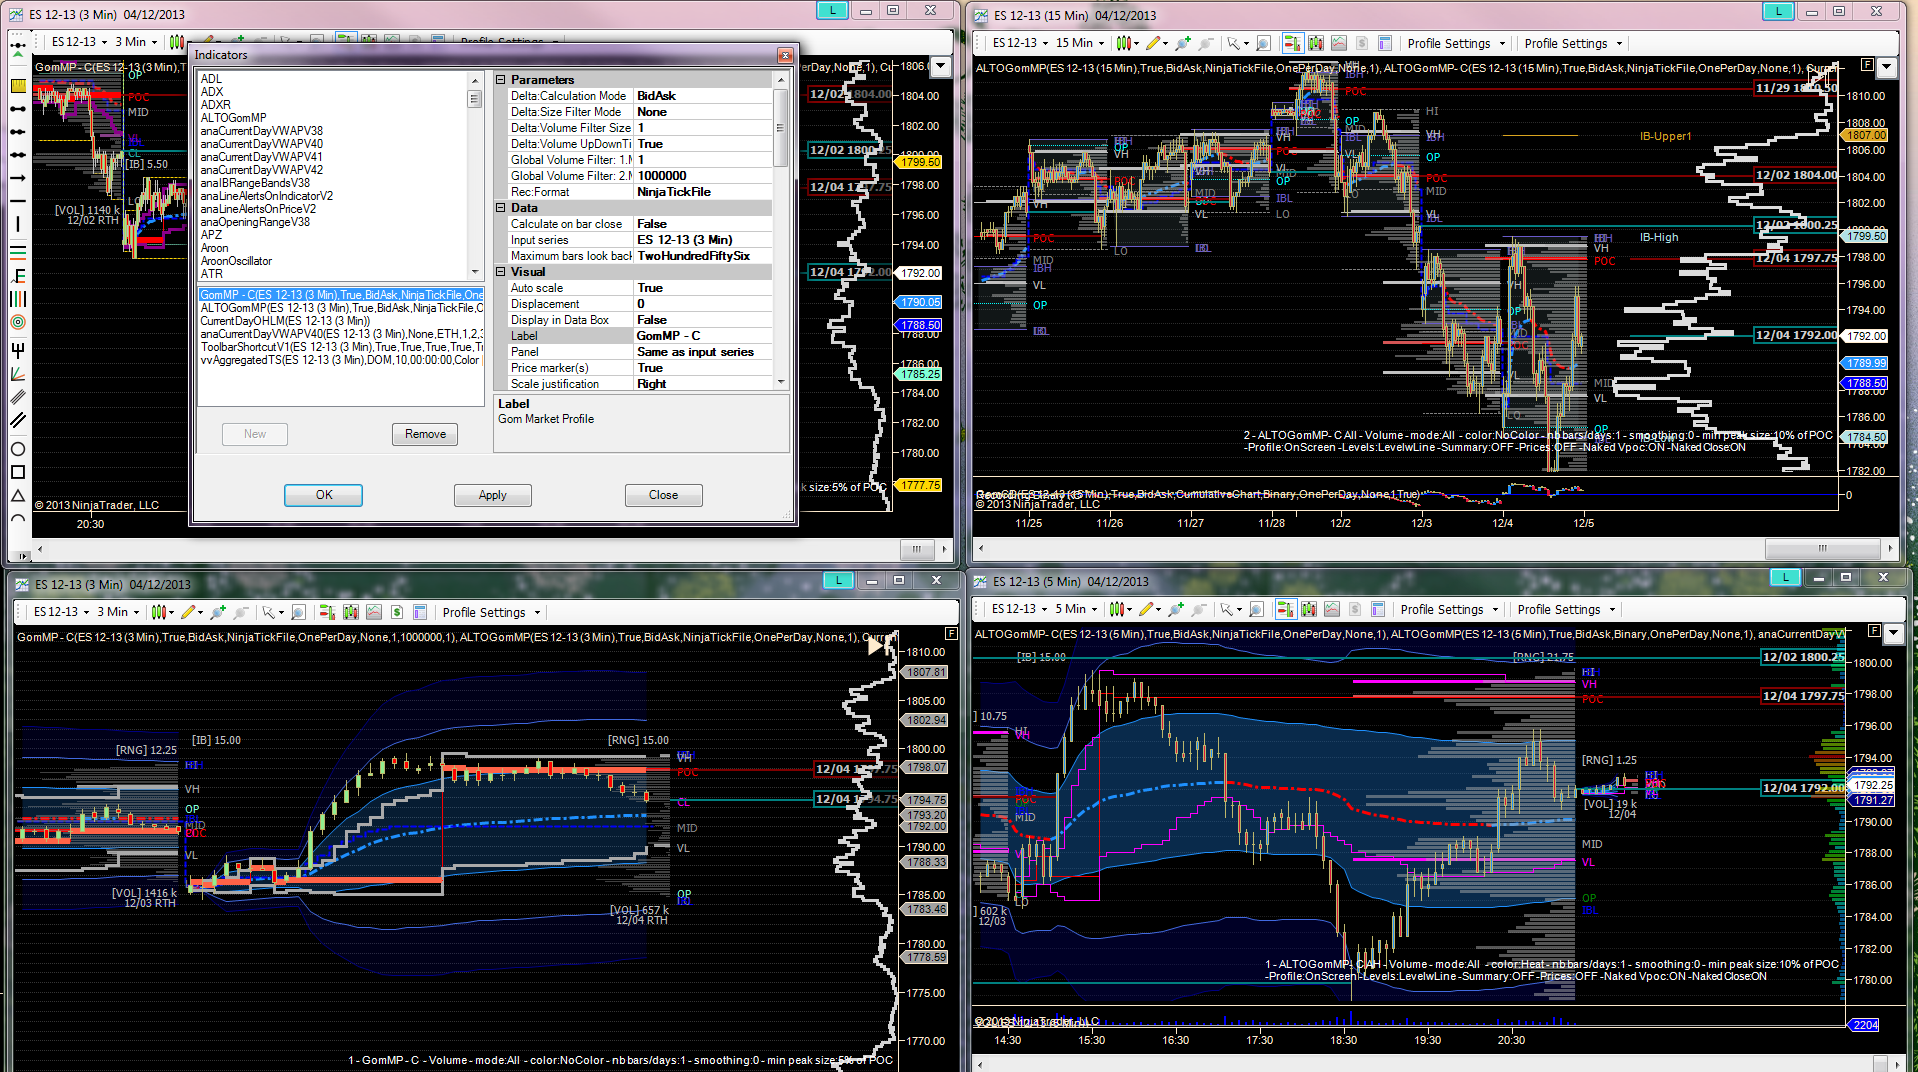Toggle link button L on 15 Min chart window
Viewport: 1918px width, 1072px height.
pyautogui.click(x=1778, y=11)
